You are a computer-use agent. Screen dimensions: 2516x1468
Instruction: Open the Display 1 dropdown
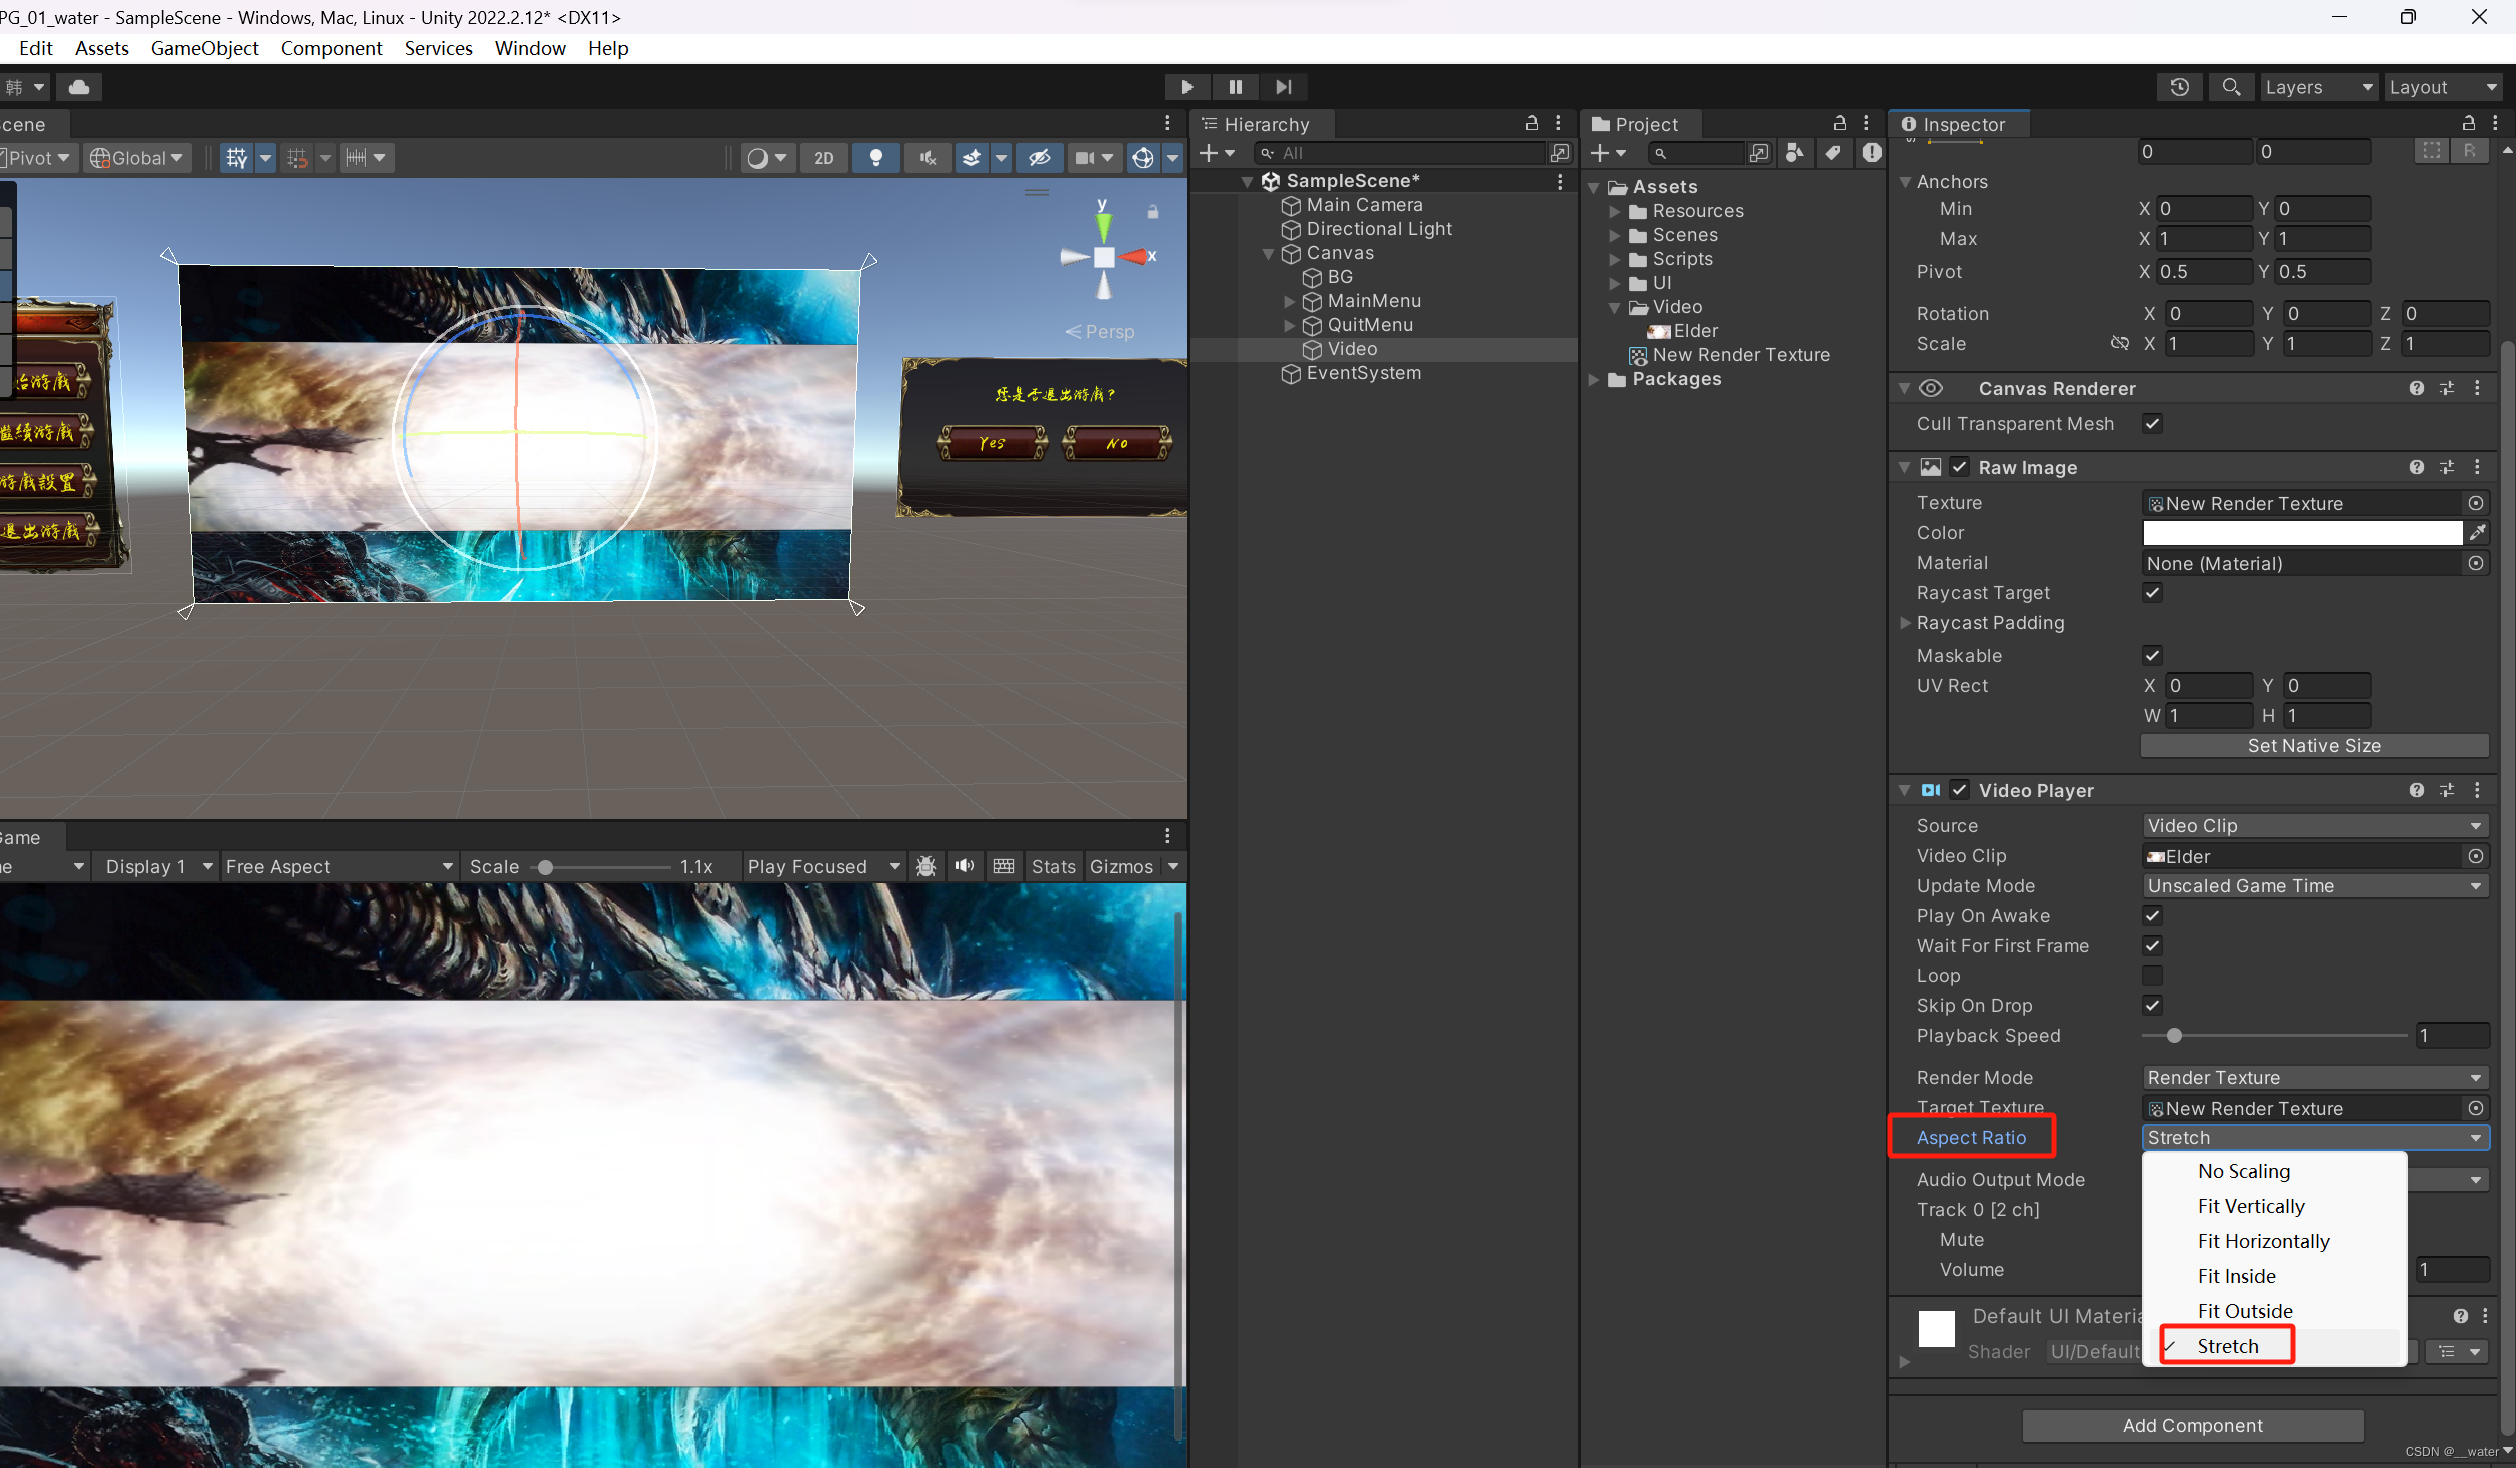158,866
